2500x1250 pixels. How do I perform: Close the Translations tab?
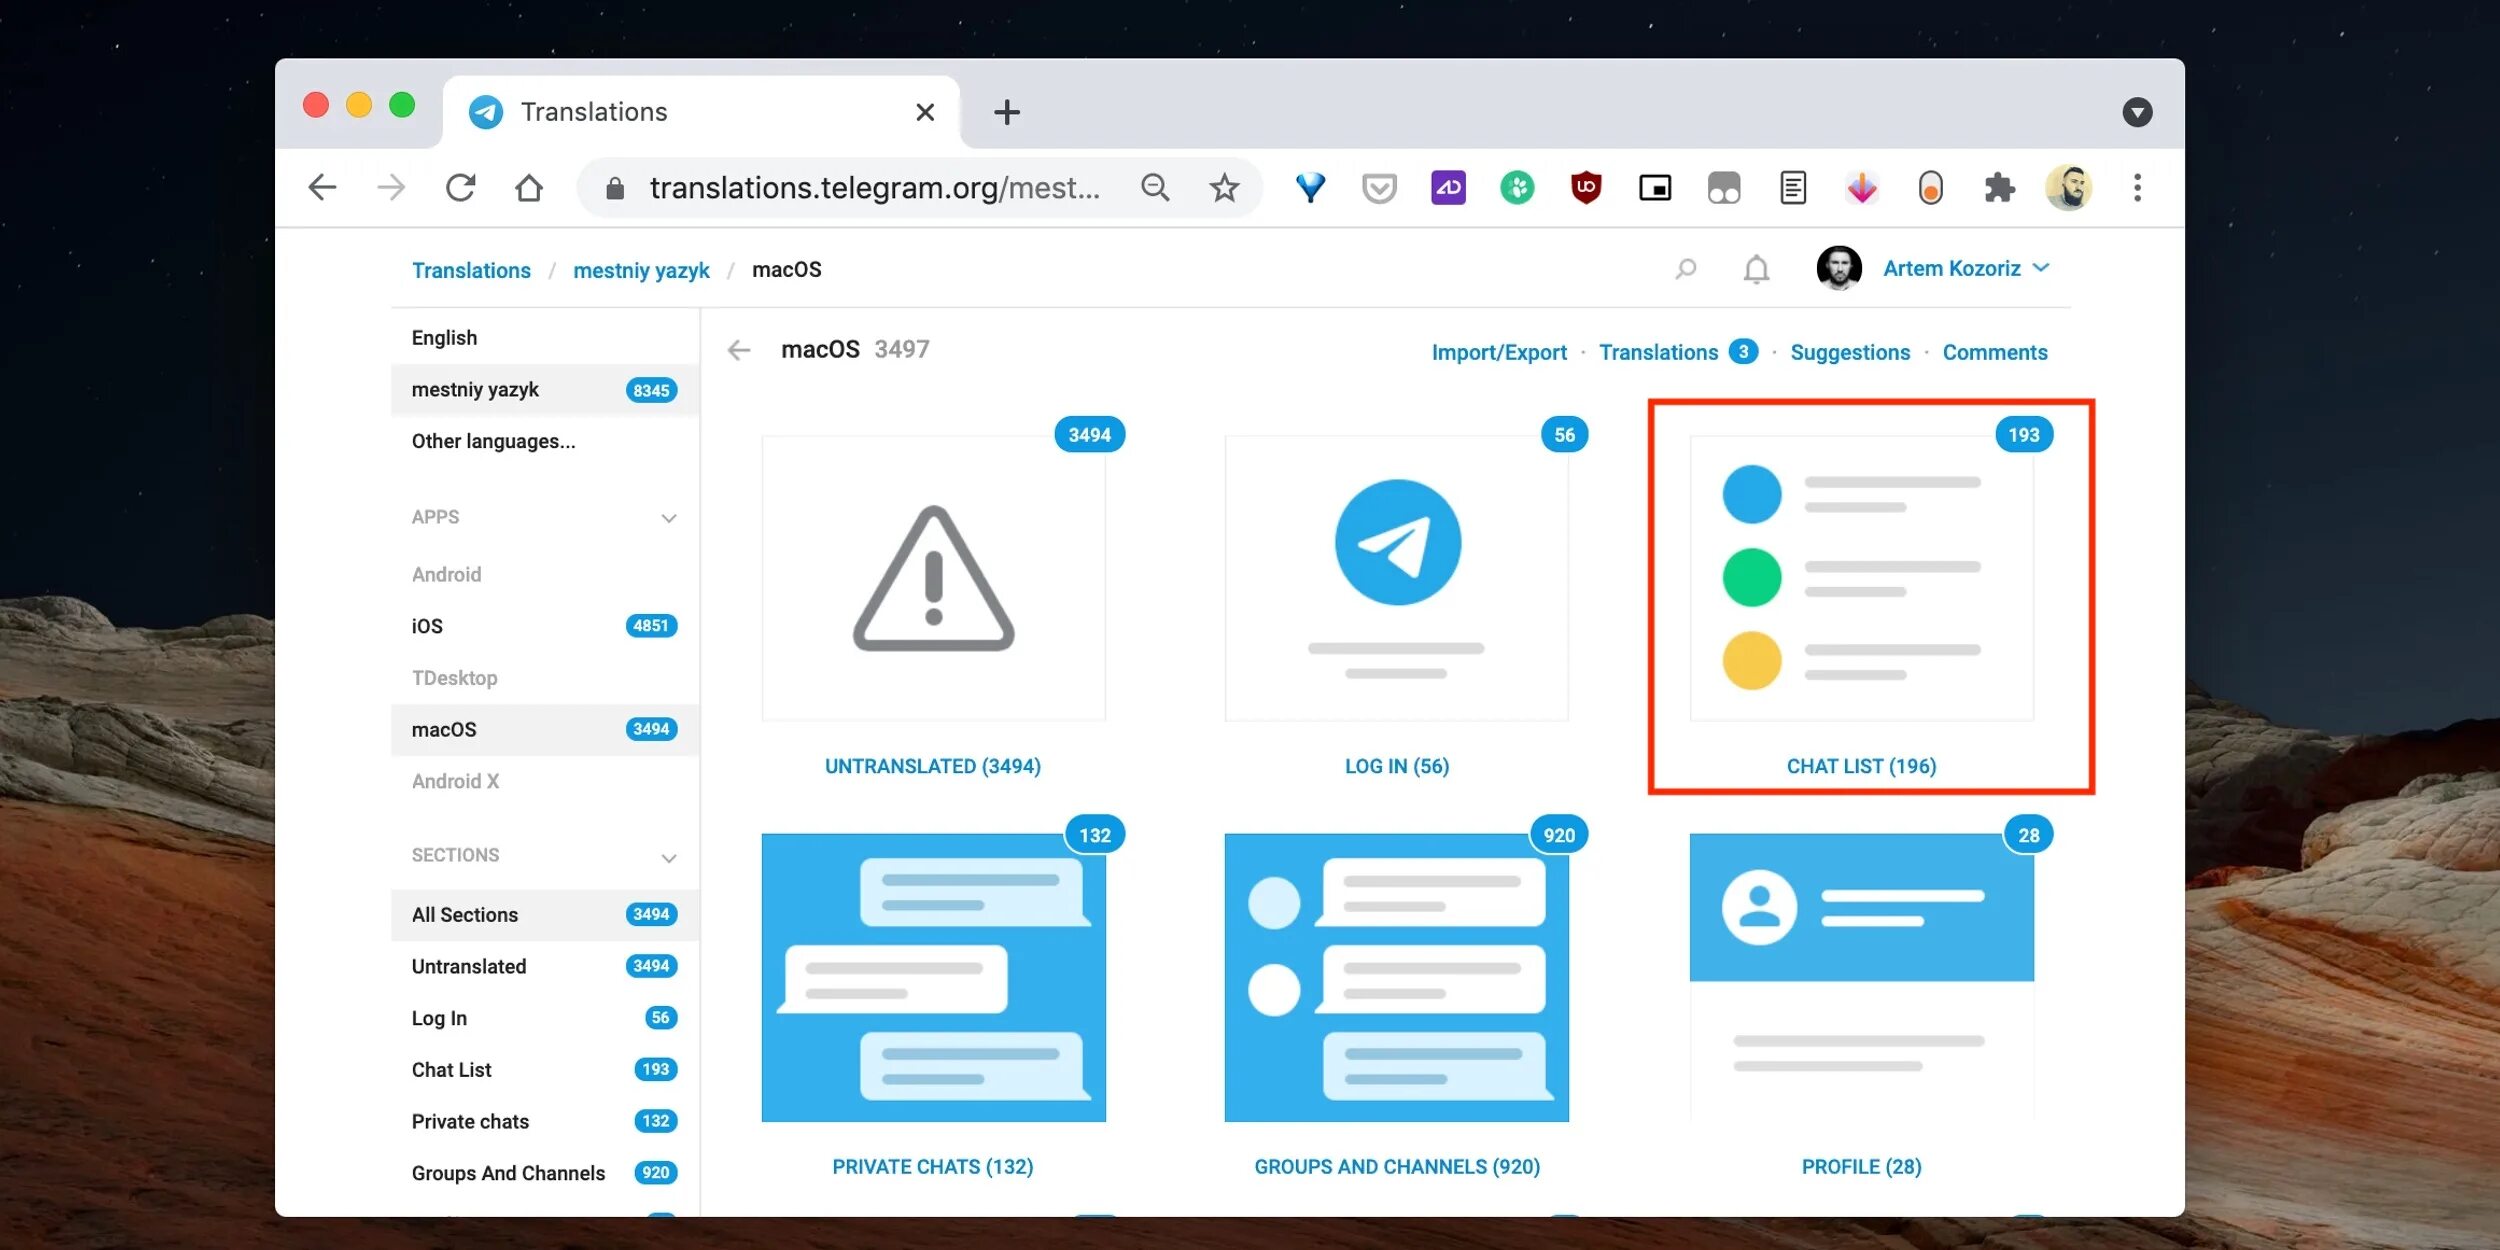pos(925,112)
